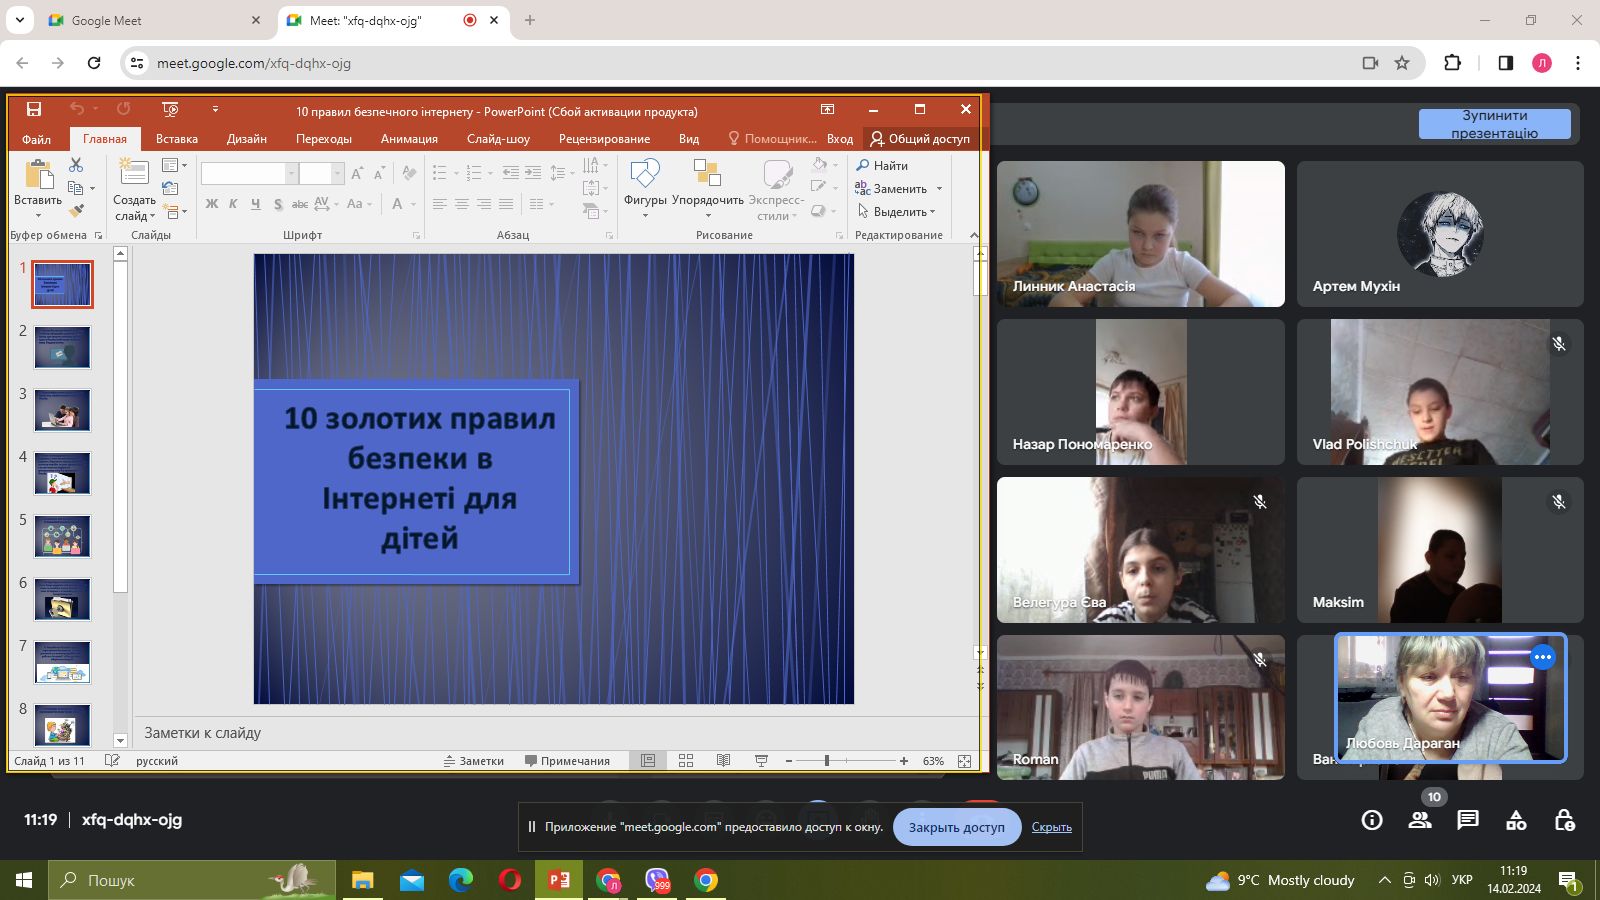Click the Hide (Скрыть) link
The height and width of the screenshot is (900, 1600).
coord(1051,827)
